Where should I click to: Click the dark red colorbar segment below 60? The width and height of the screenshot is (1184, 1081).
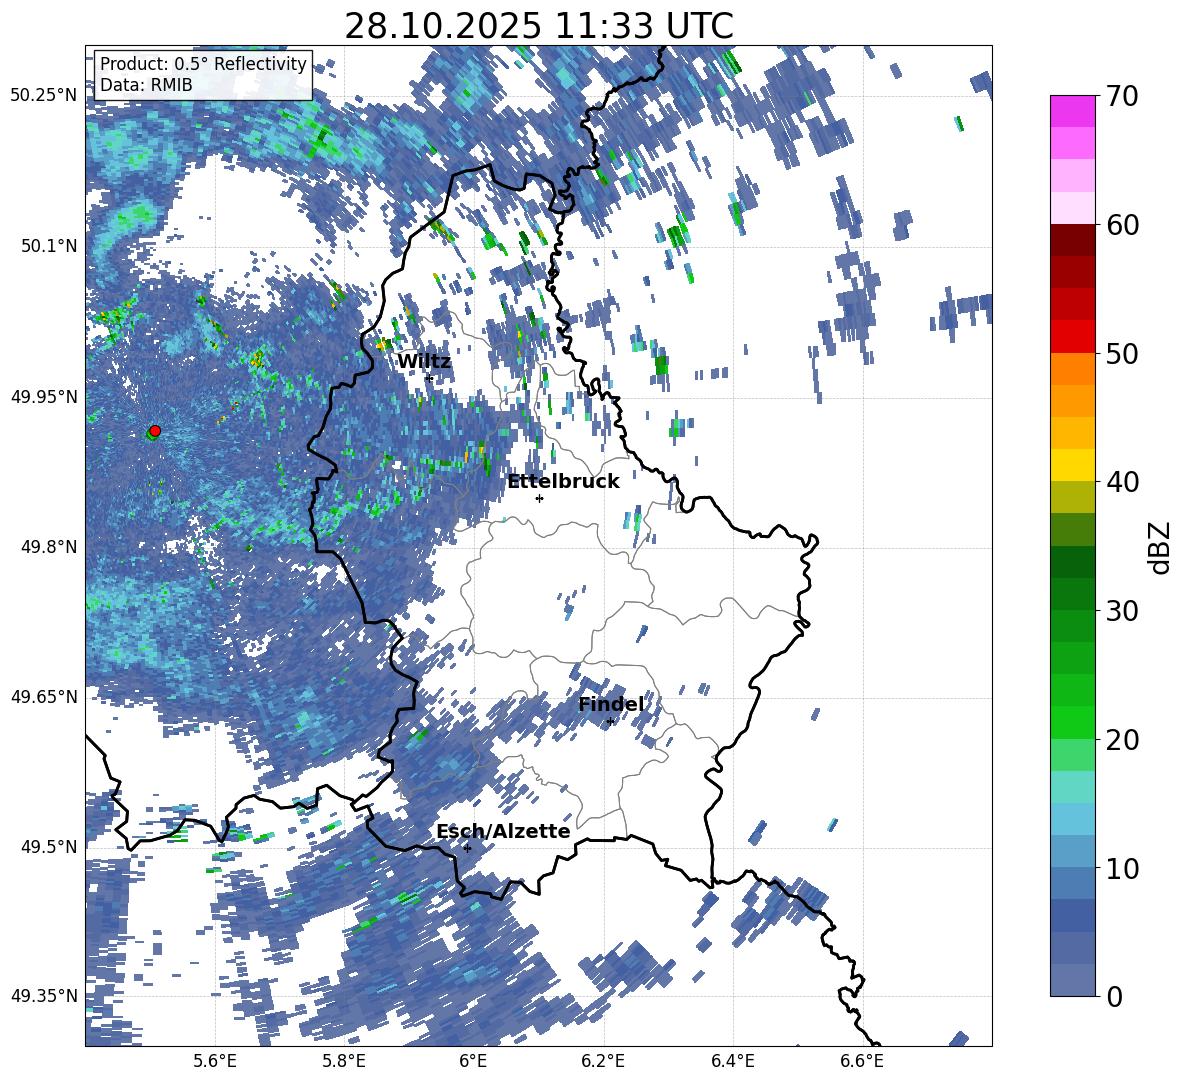(1072, 240)
